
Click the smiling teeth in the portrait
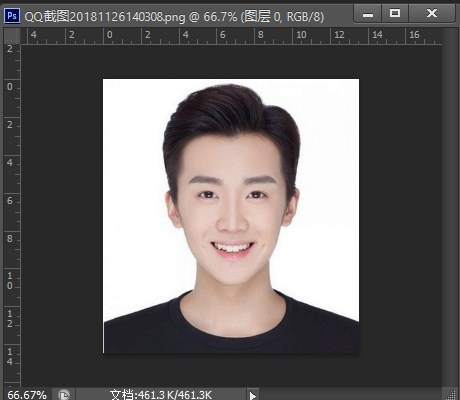pos(232,248)
